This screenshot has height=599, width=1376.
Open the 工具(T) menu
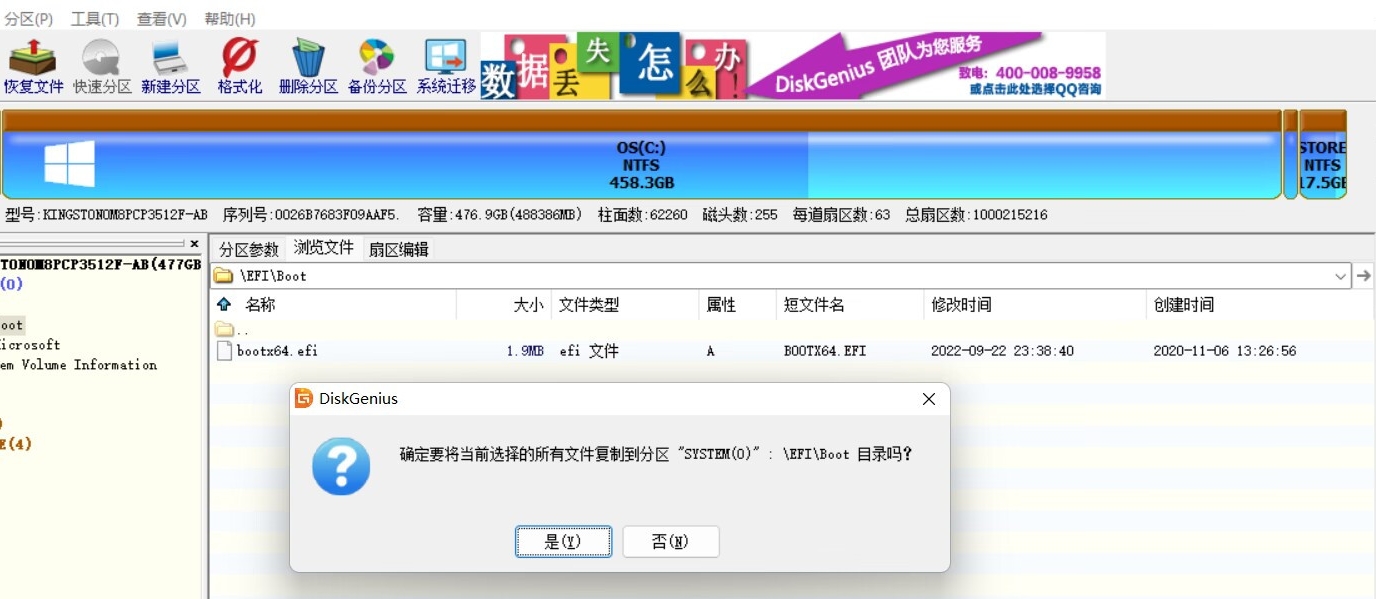pyautogui.click(x=95, y=19)
